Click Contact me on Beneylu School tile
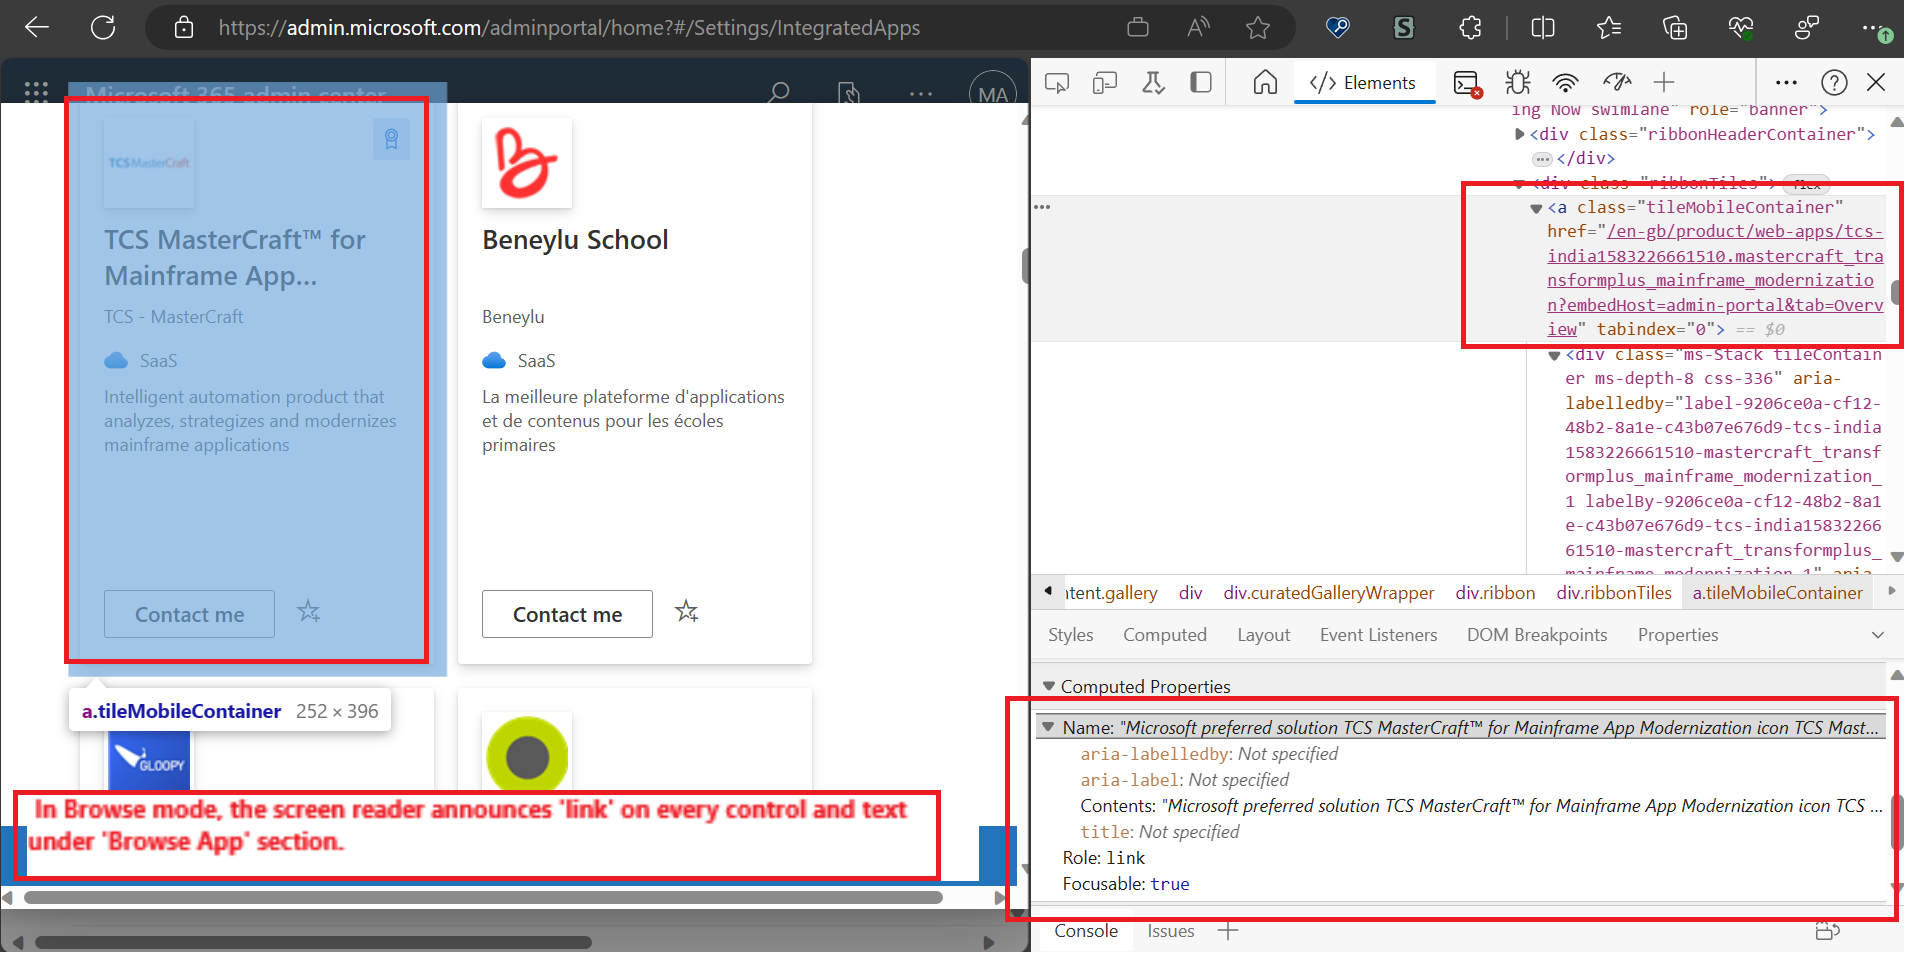The height and width of the screenshot is (954, 1914). pyautogui.click(x=567, y=614)
